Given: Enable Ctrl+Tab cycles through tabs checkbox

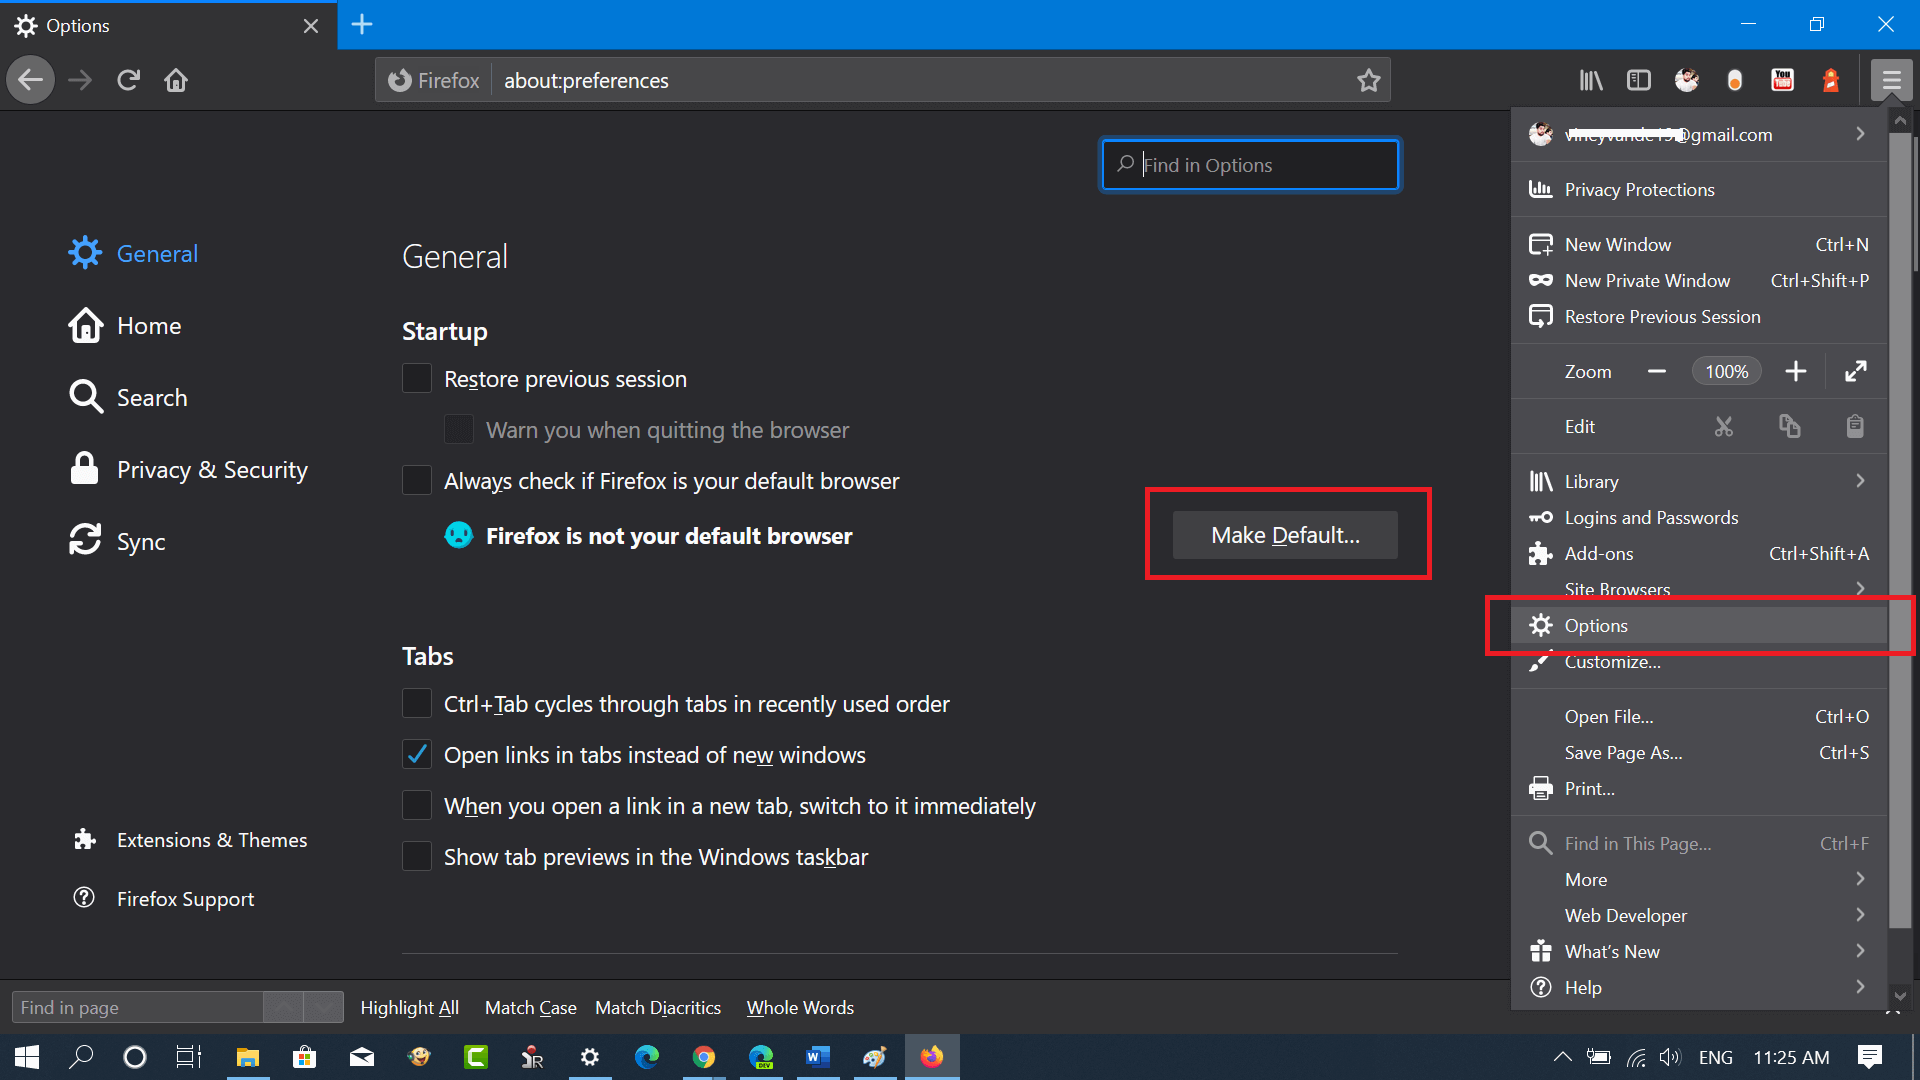Looking at the screenshot, I should point(417,704).
